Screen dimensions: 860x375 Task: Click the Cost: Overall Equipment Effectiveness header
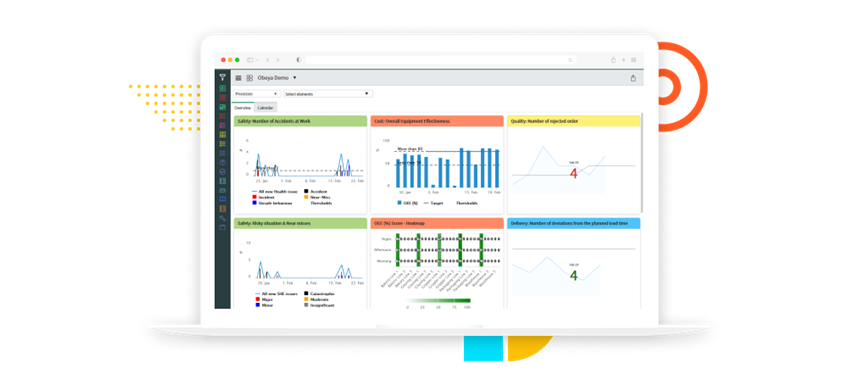tap(437, 121)
